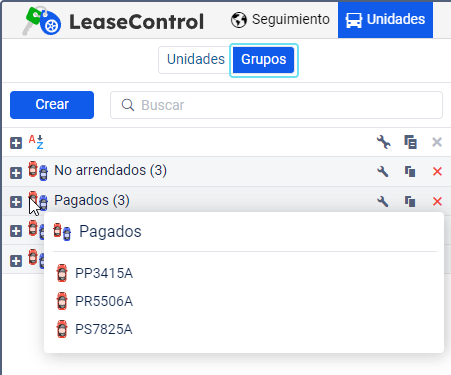Switch to the Unidades sub-tab
This screenshot has height=375, width=451.
point(196,60)
